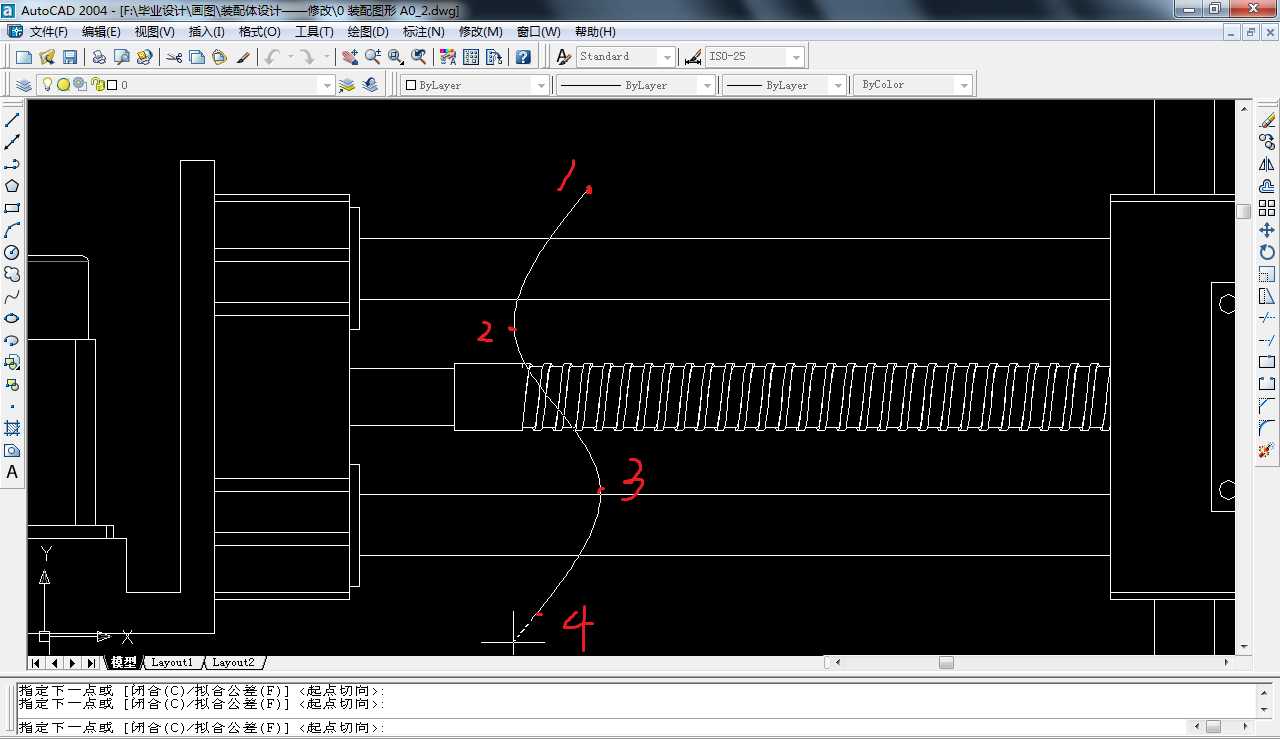Open the Properties palette icon
The width and height of the screenshot is (1280, 740).
click(447, 57)
